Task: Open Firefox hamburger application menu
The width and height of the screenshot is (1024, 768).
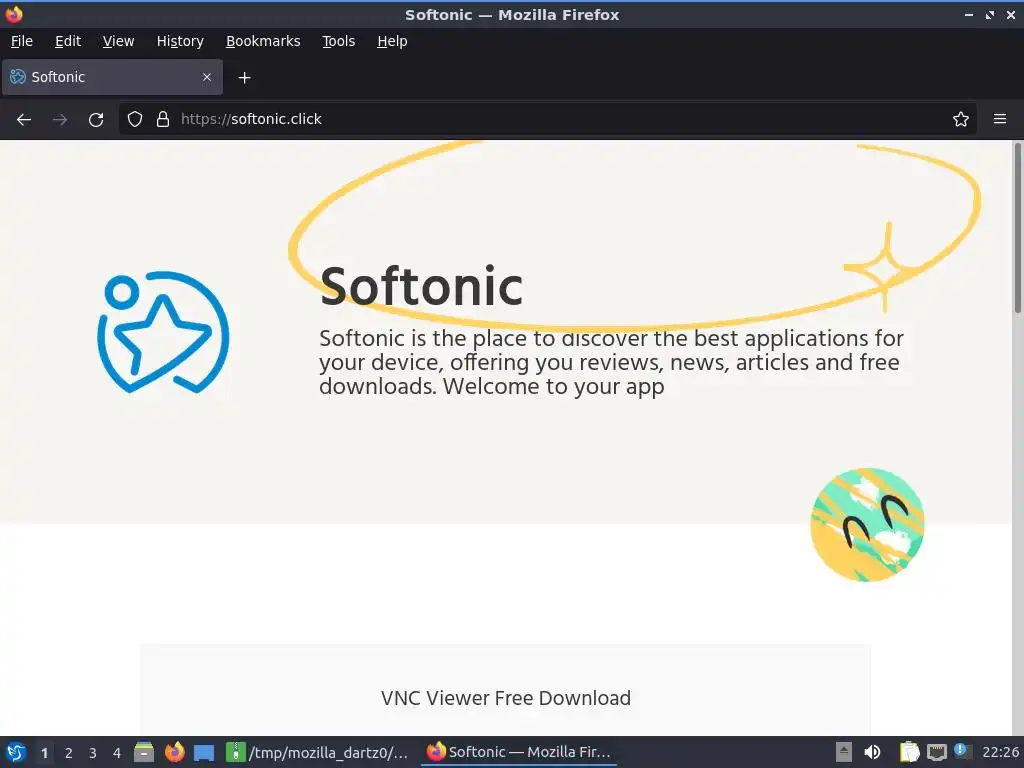Action: click(1000, 119)
